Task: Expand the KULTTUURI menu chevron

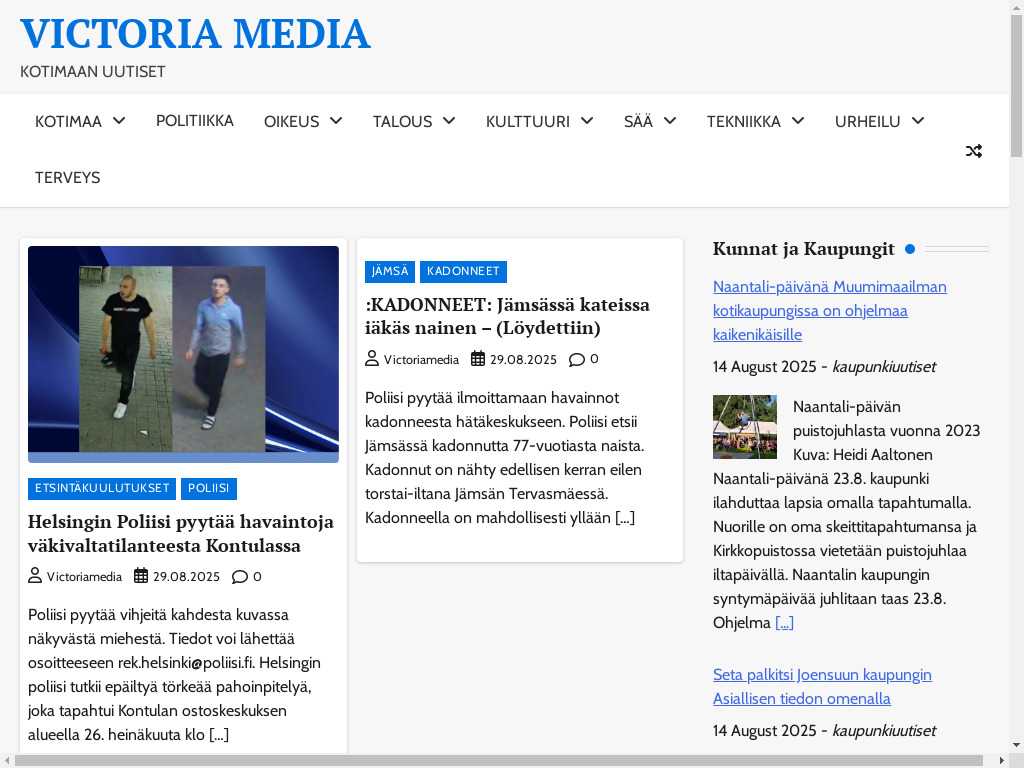Action: click(x=586, y=121)
